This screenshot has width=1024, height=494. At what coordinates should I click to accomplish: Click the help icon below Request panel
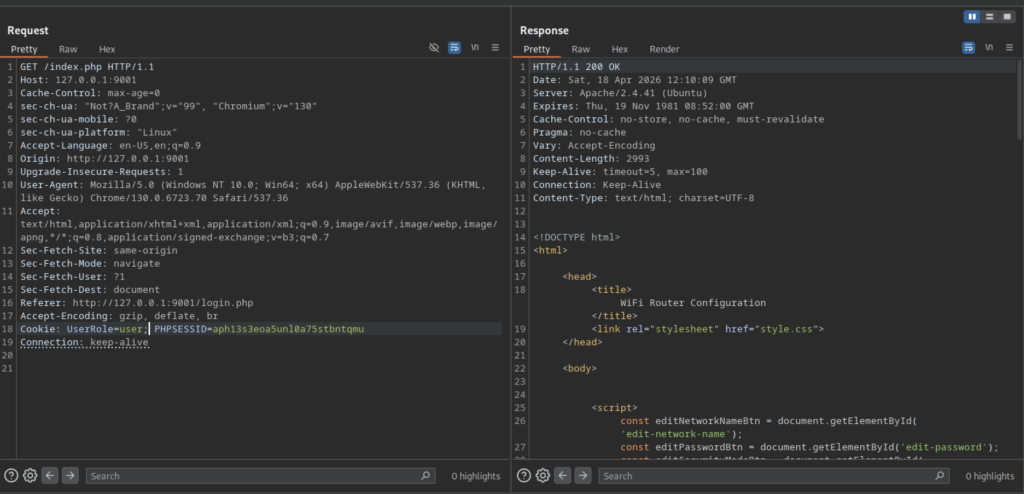11,476
